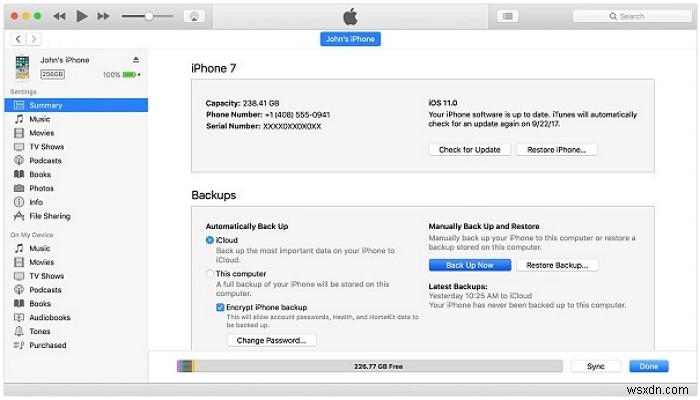Click the Info circle icon
This screenshot has height=400, width=700.
pyautogui.click(x=19, y=202)
